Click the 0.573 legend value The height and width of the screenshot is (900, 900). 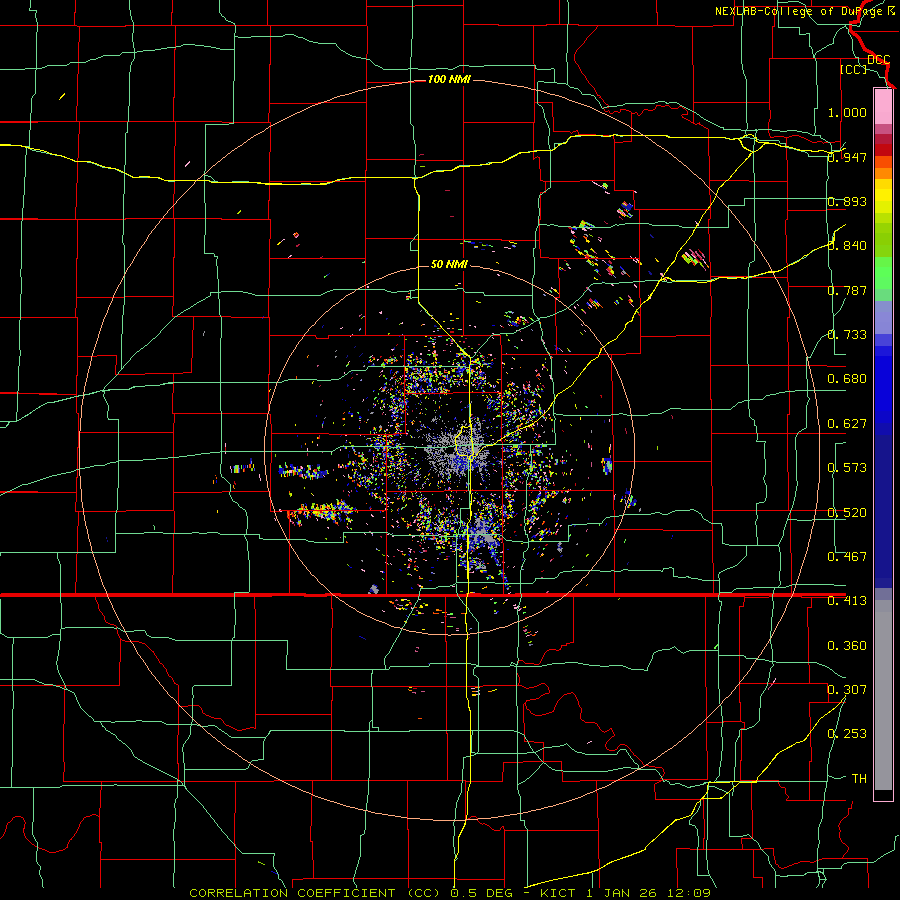point(847,468)
